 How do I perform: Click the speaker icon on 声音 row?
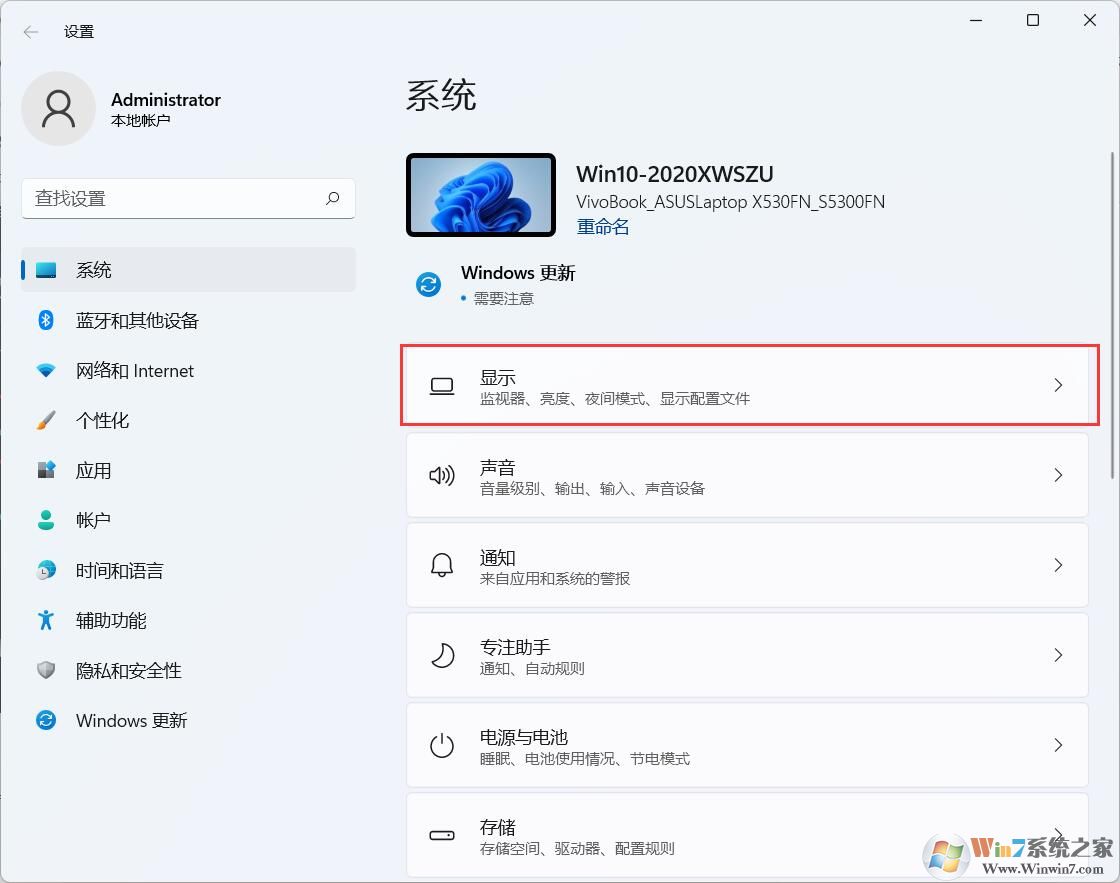441,475
